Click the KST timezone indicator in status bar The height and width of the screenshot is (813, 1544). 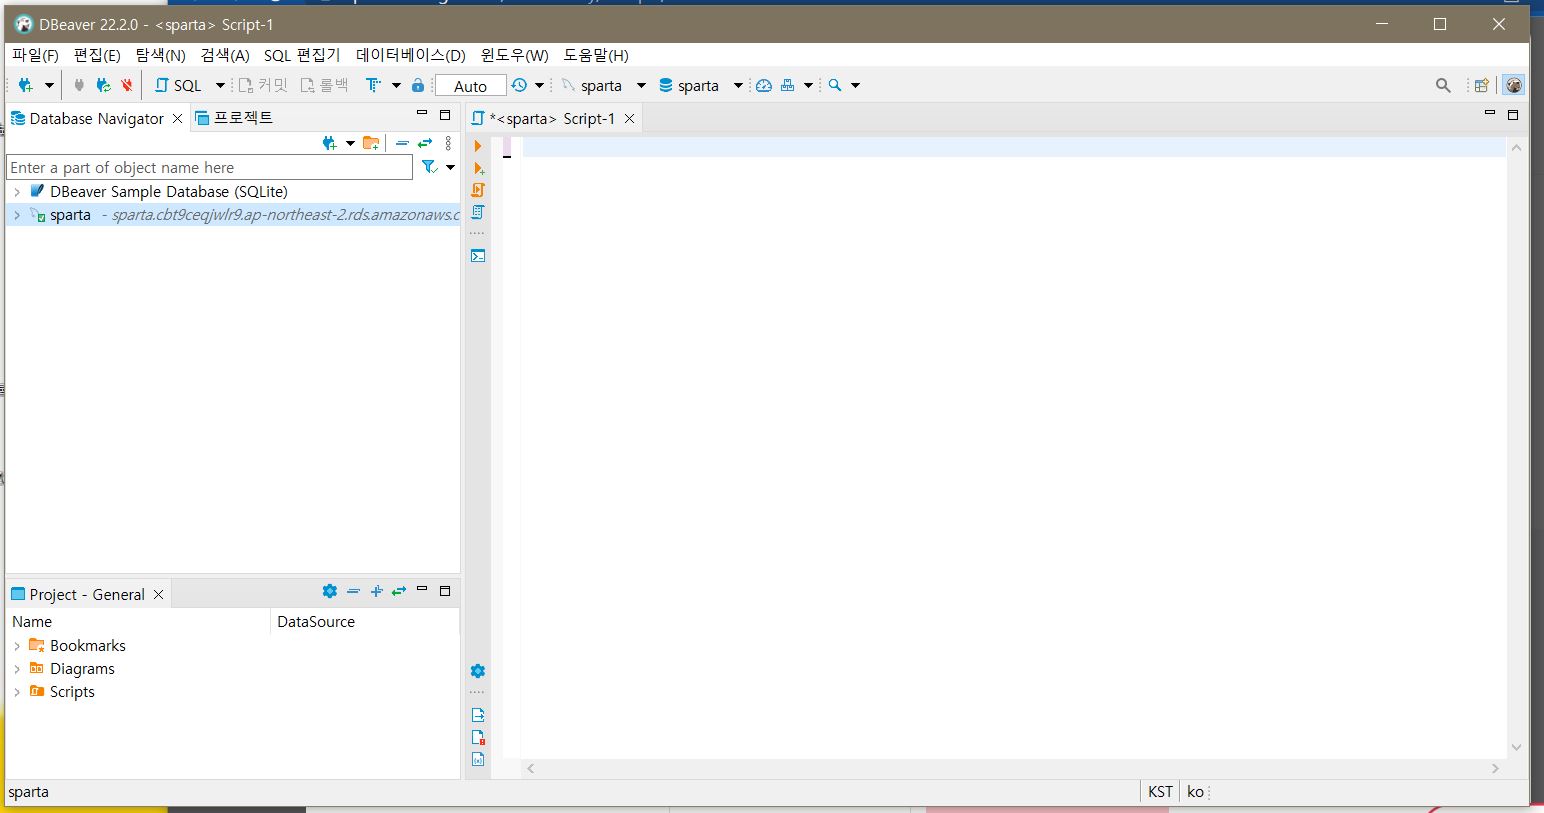pyautogui.click(x=1160, y=791)
